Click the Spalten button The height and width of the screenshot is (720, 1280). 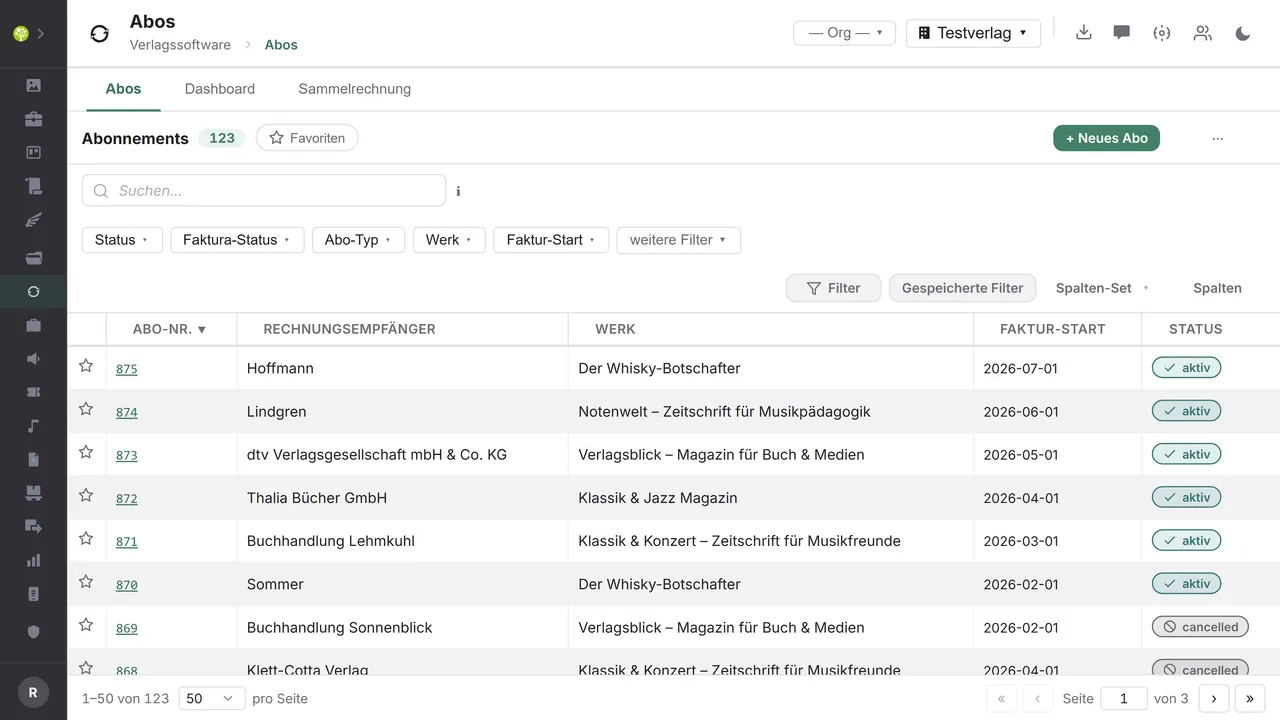[1217, 288]
